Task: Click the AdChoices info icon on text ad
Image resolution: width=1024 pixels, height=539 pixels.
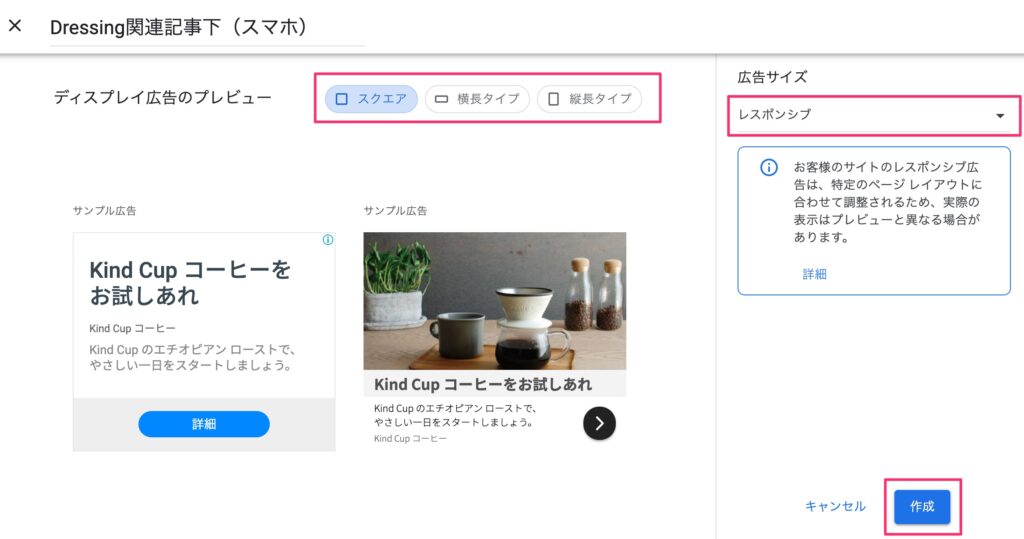Action: click(328, 240)
